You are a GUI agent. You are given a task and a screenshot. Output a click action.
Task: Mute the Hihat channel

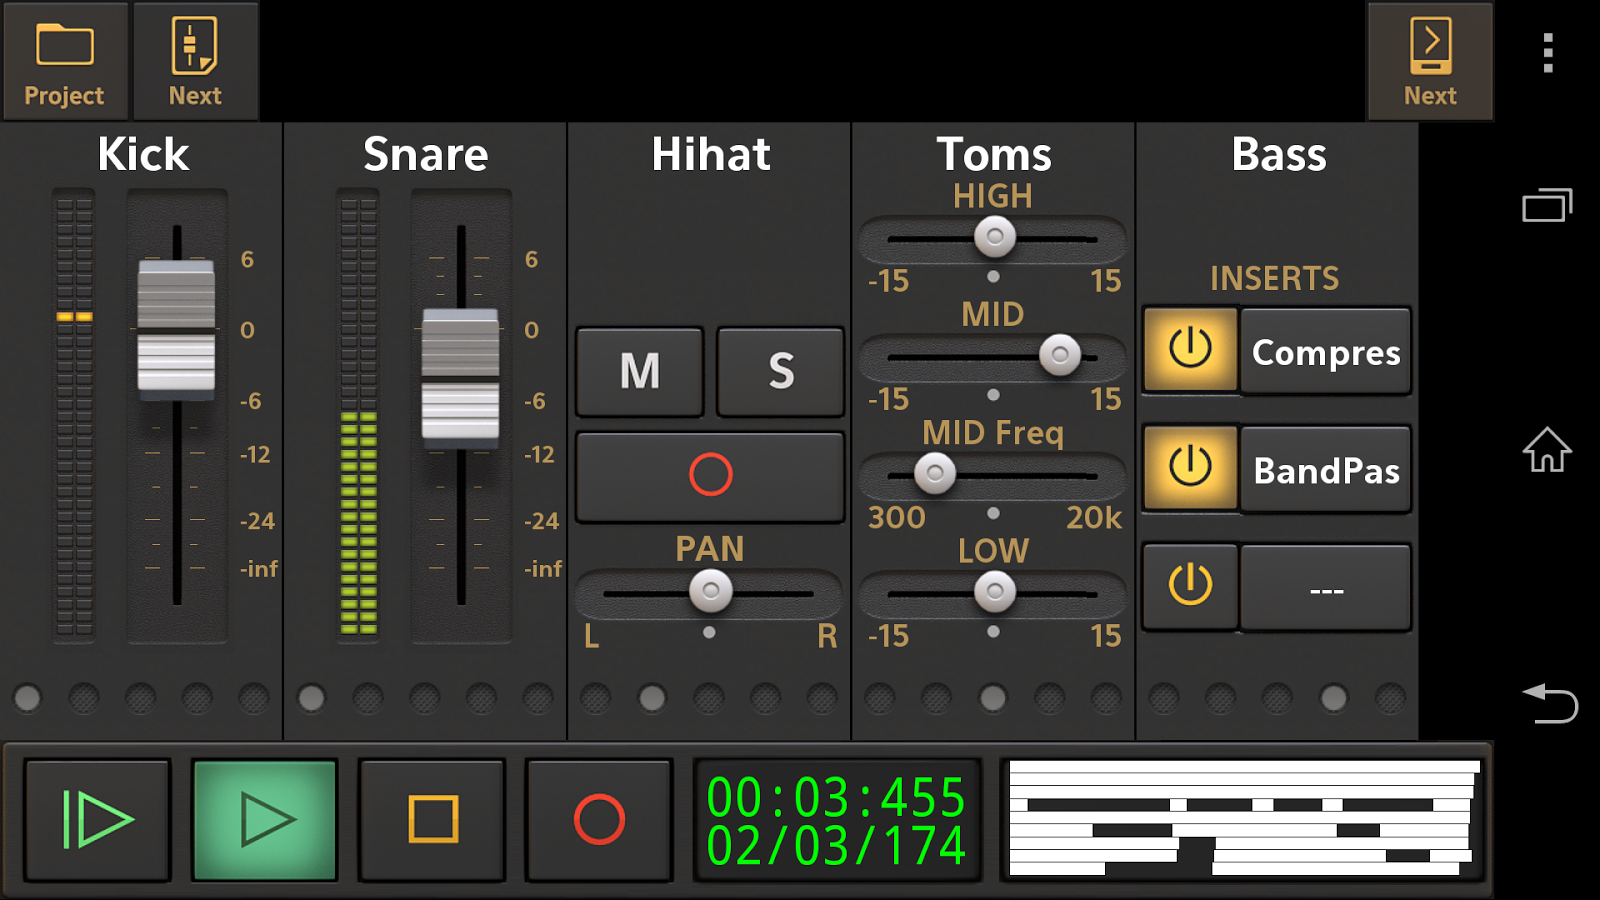pyautogui.click(x=639, y=371)
